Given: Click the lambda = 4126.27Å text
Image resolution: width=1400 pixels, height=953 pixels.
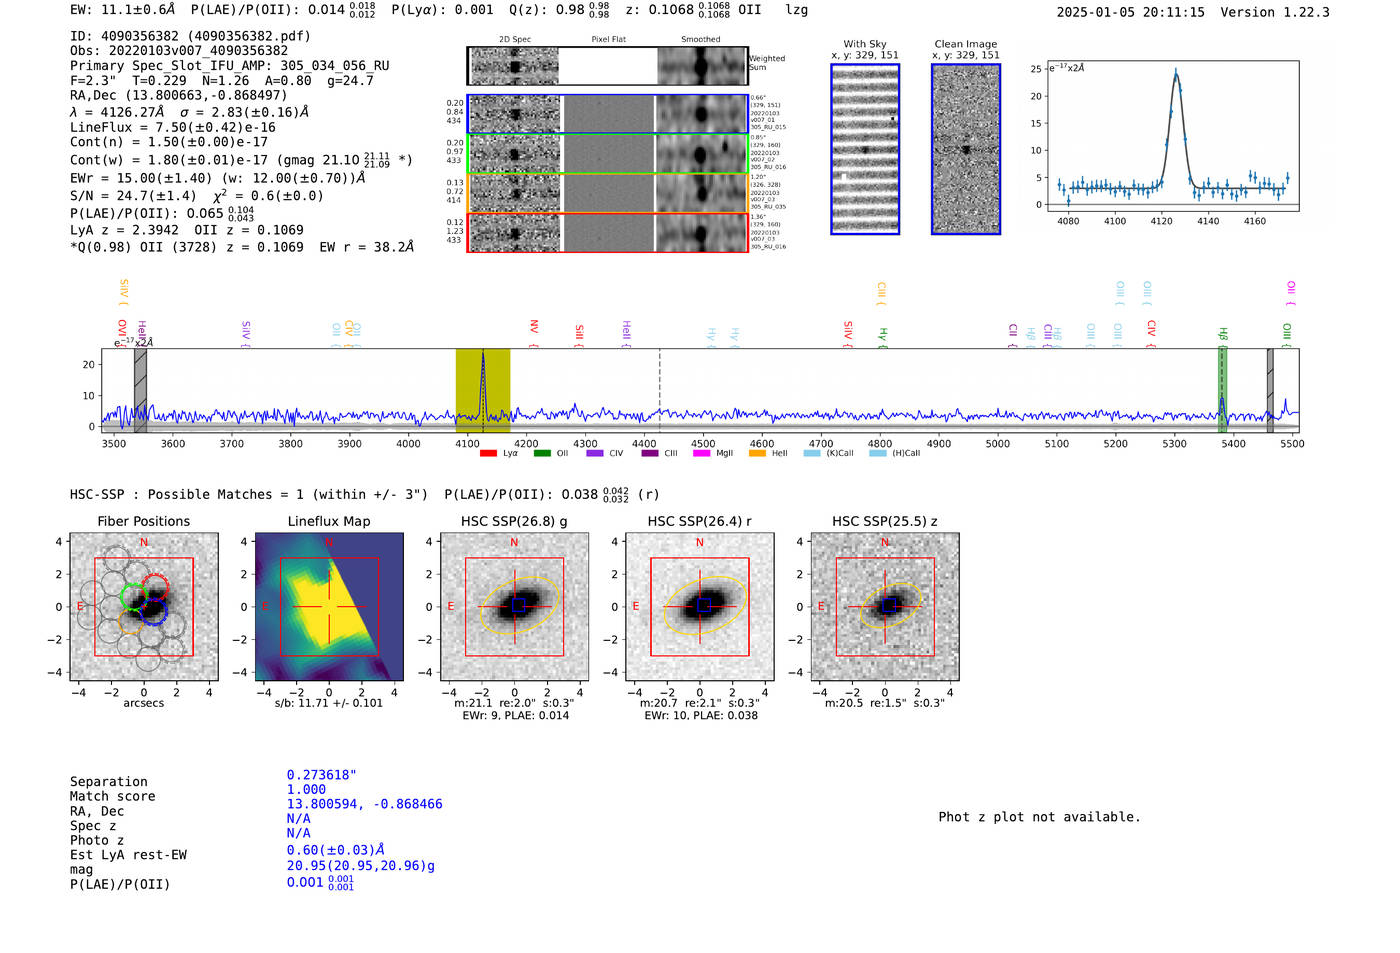Looking at the screenshot, I should click(190, 112).
